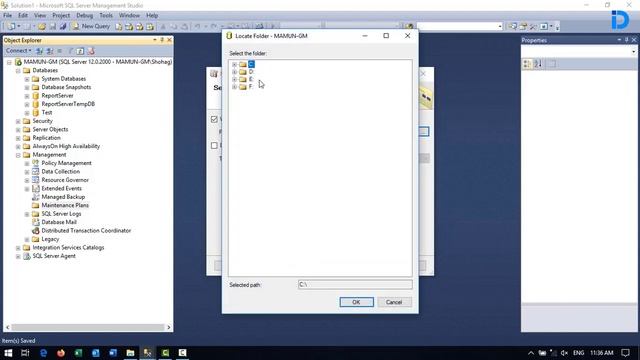Image resolution: width=640 pixels, height=360 pixels.
Task: Click the volume icon in system tray
Action: point(564,353)
